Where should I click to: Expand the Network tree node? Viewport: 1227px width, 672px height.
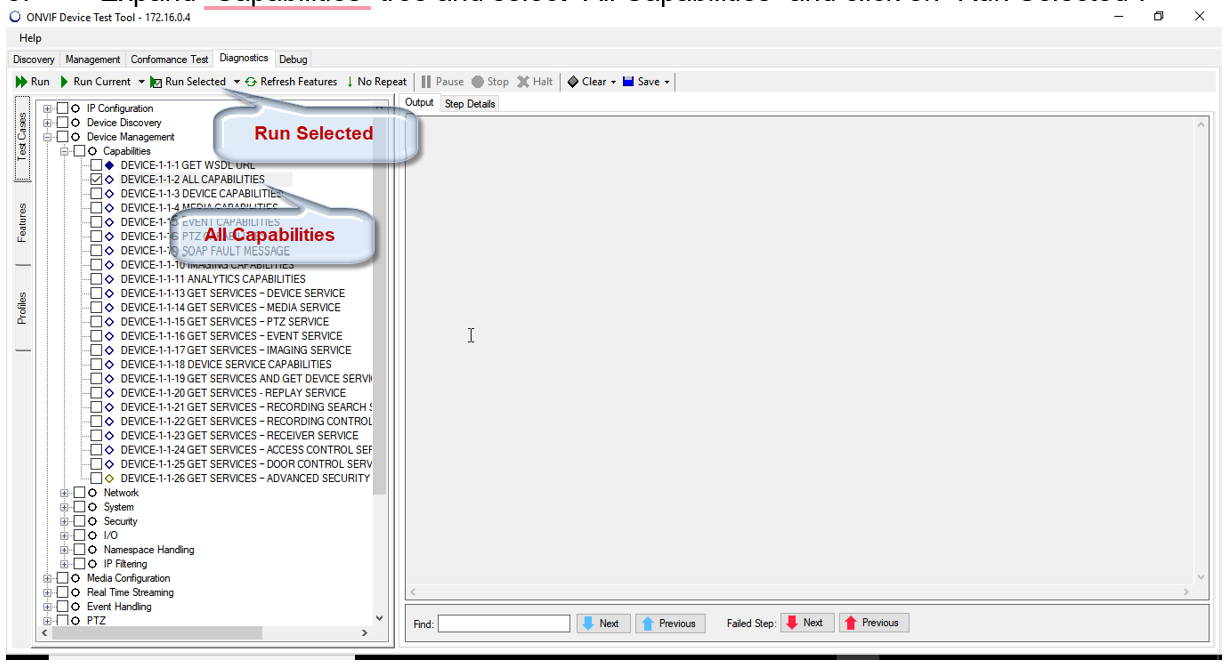point(65,493)
